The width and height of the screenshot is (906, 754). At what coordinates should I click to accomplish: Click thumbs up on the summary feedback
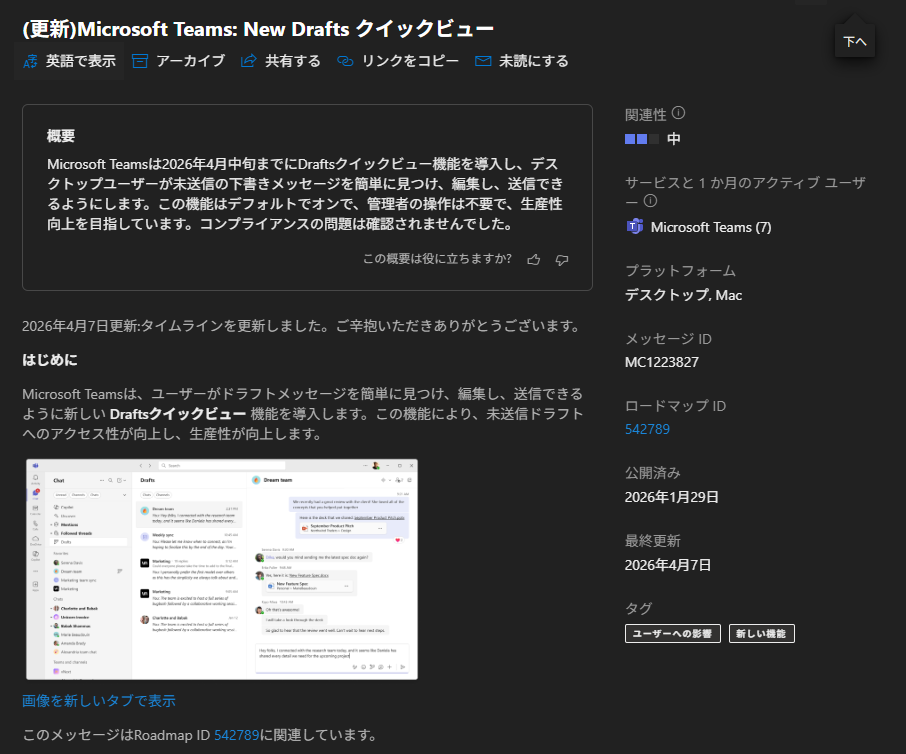point(534,260)
